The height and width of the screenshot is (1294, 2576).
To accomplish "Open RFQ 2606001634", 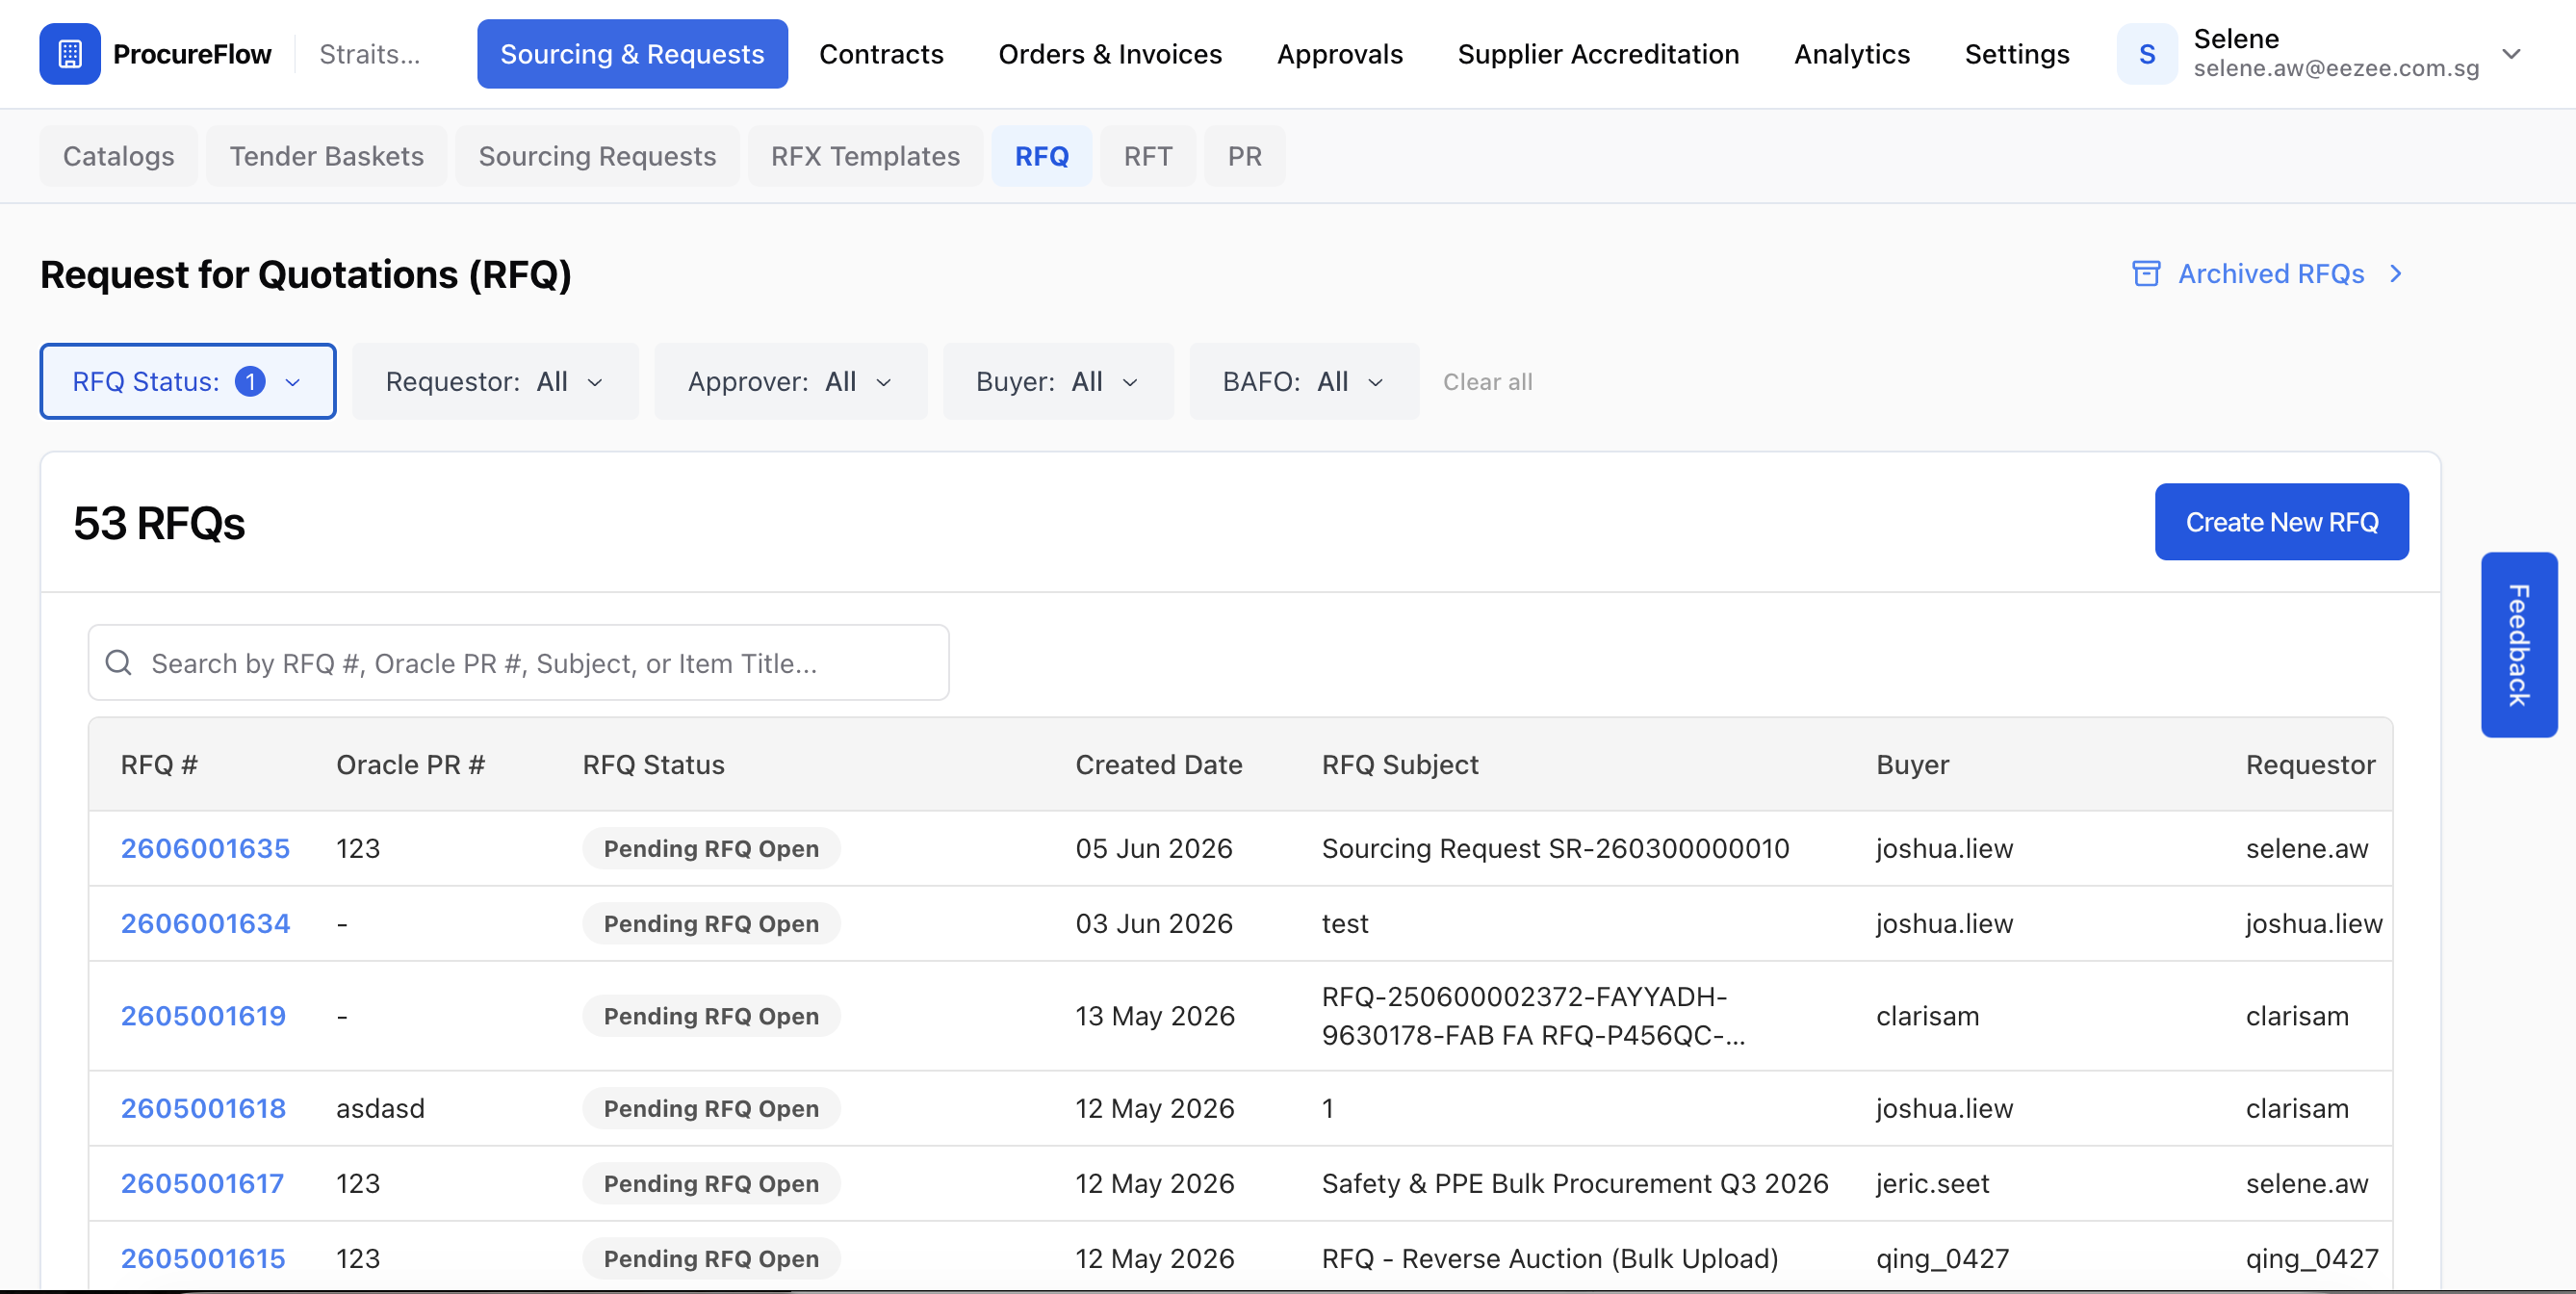I will 205,923.
